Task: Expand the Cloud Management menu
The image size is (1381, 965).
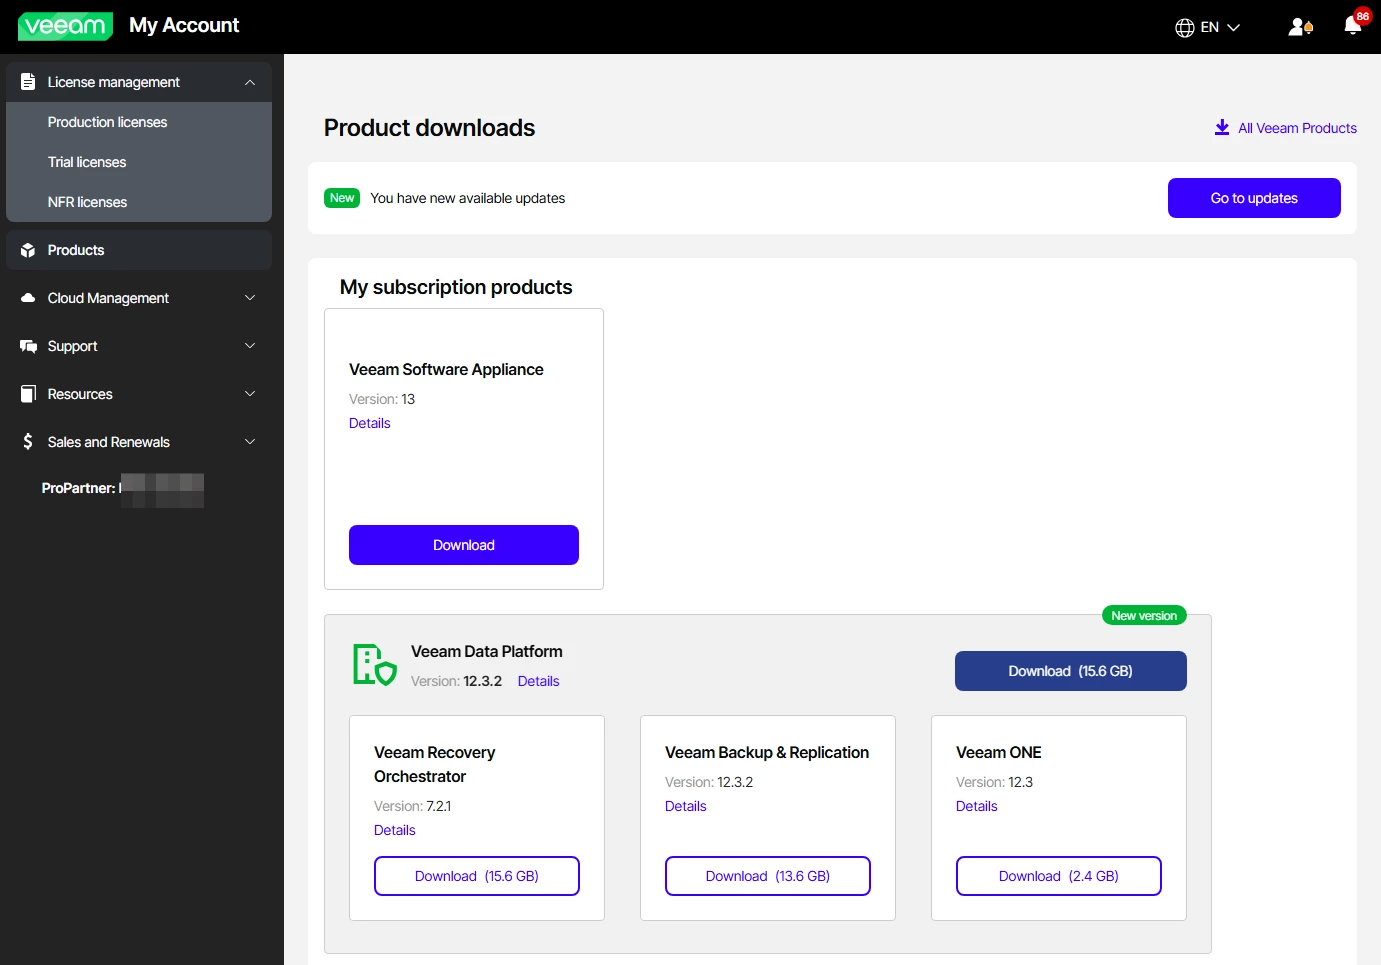Action: [250, 298]
